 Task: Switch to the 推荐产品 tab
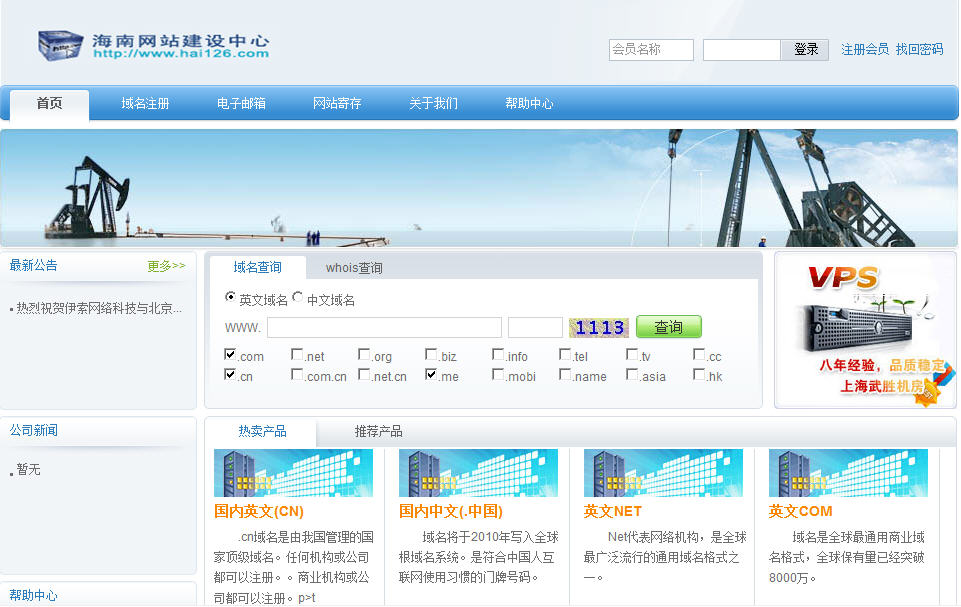(x=378, y=431)
